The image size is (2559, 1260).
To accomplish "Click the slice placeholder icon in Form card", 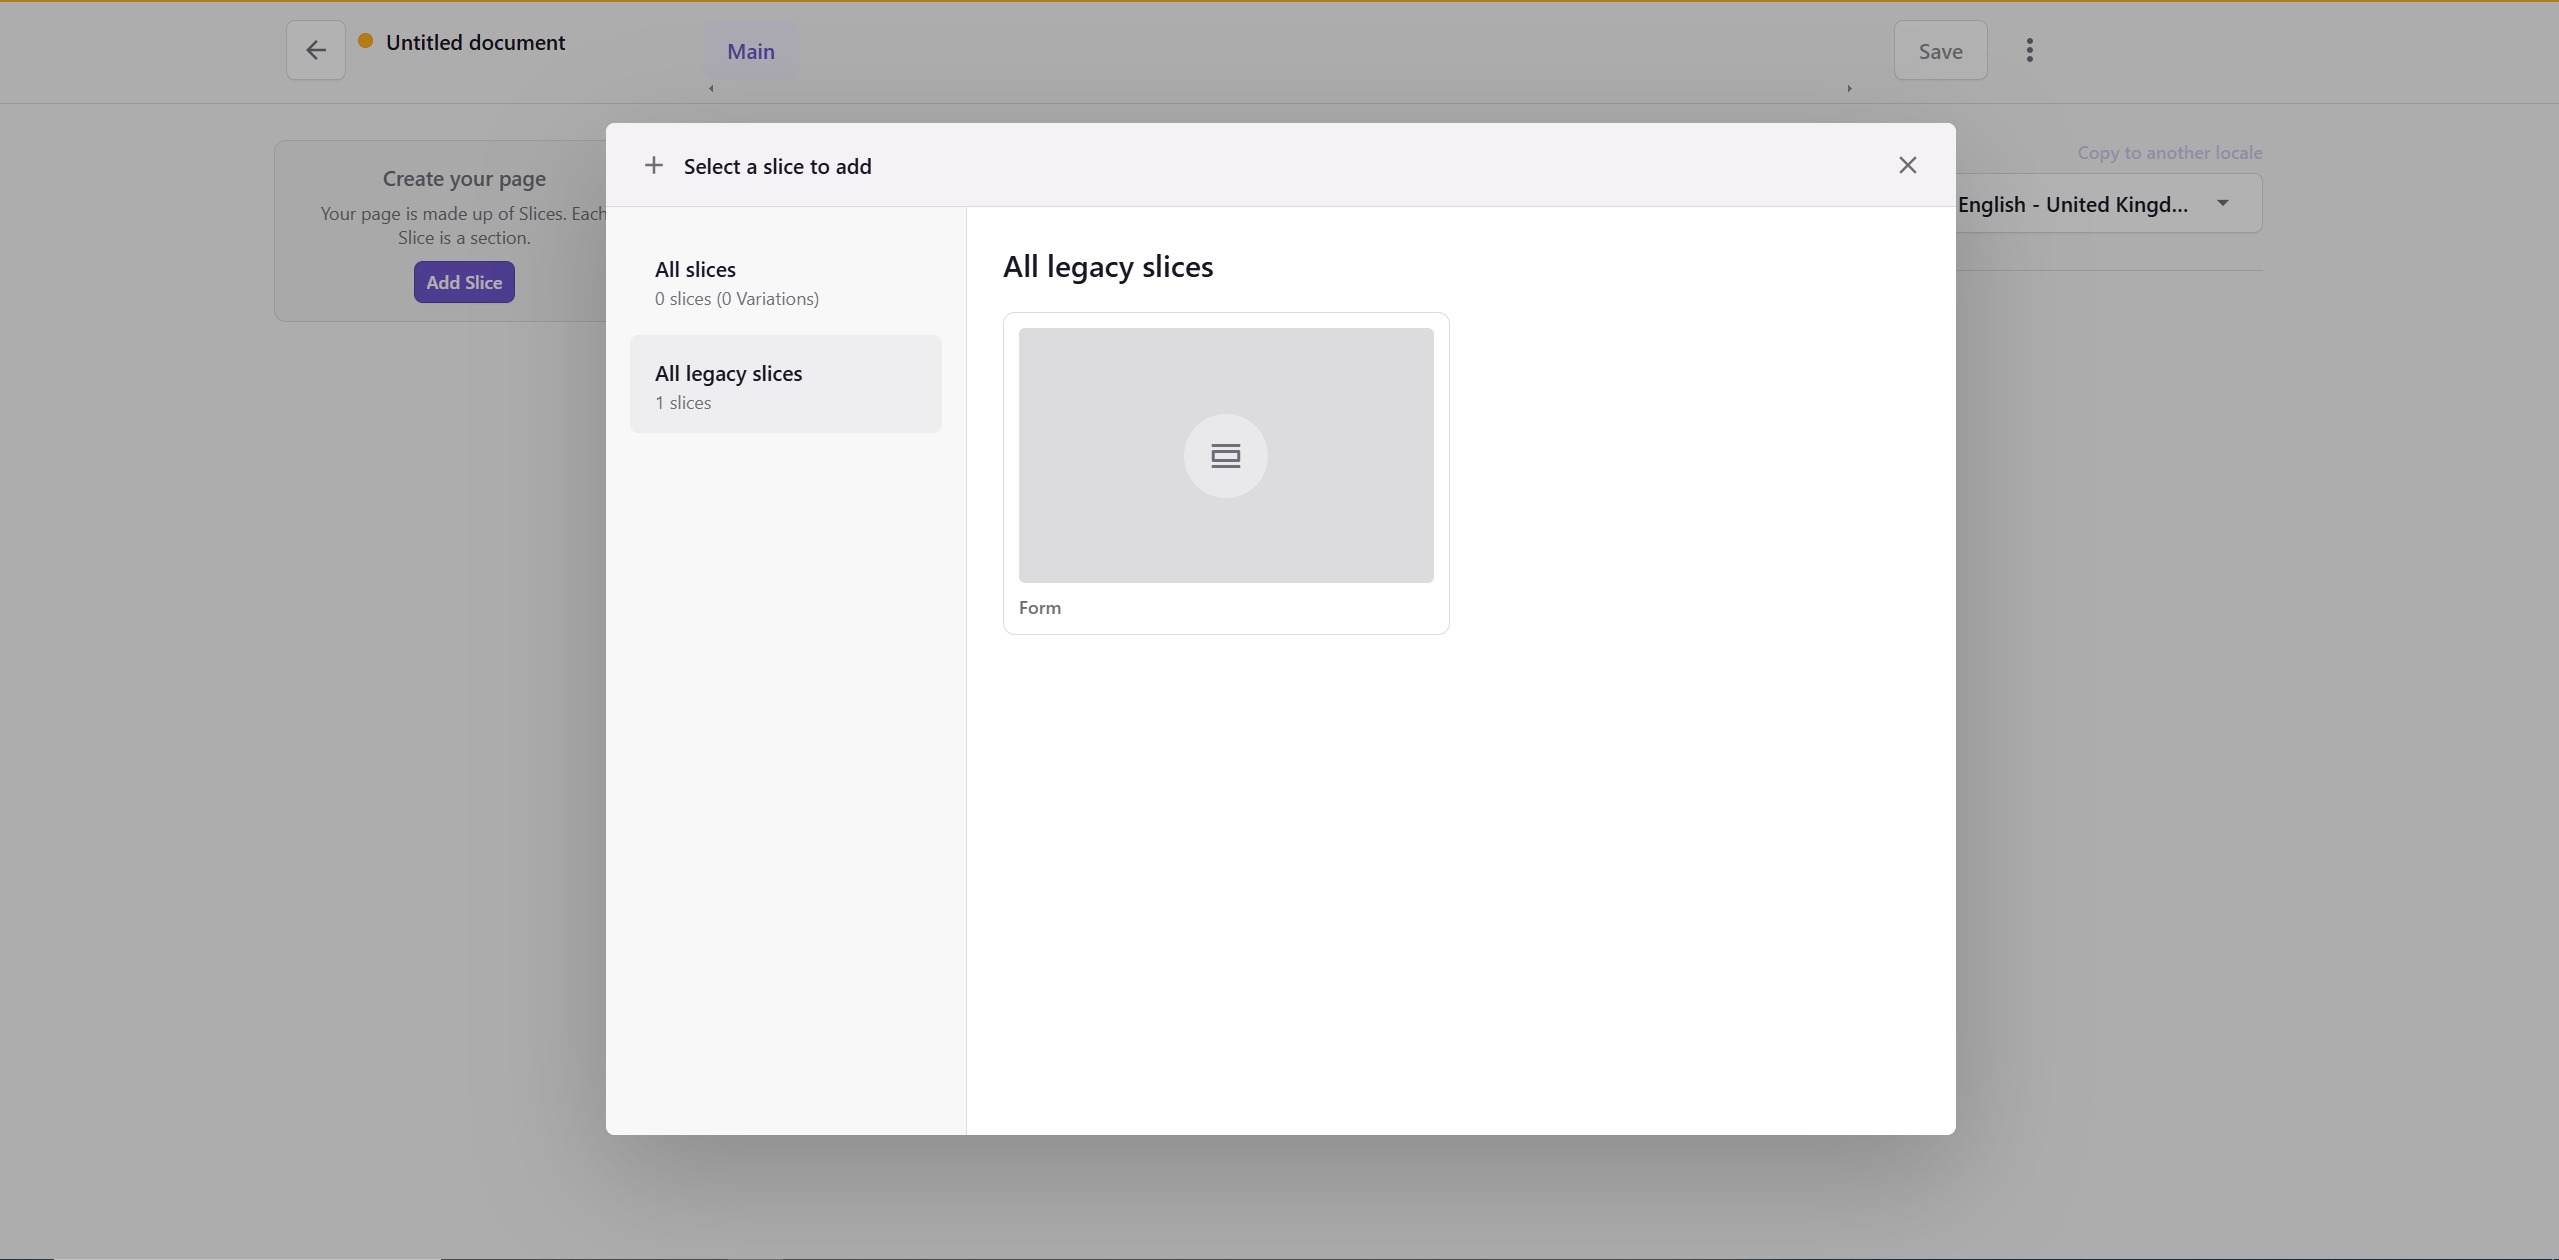I will point(1225,456).
